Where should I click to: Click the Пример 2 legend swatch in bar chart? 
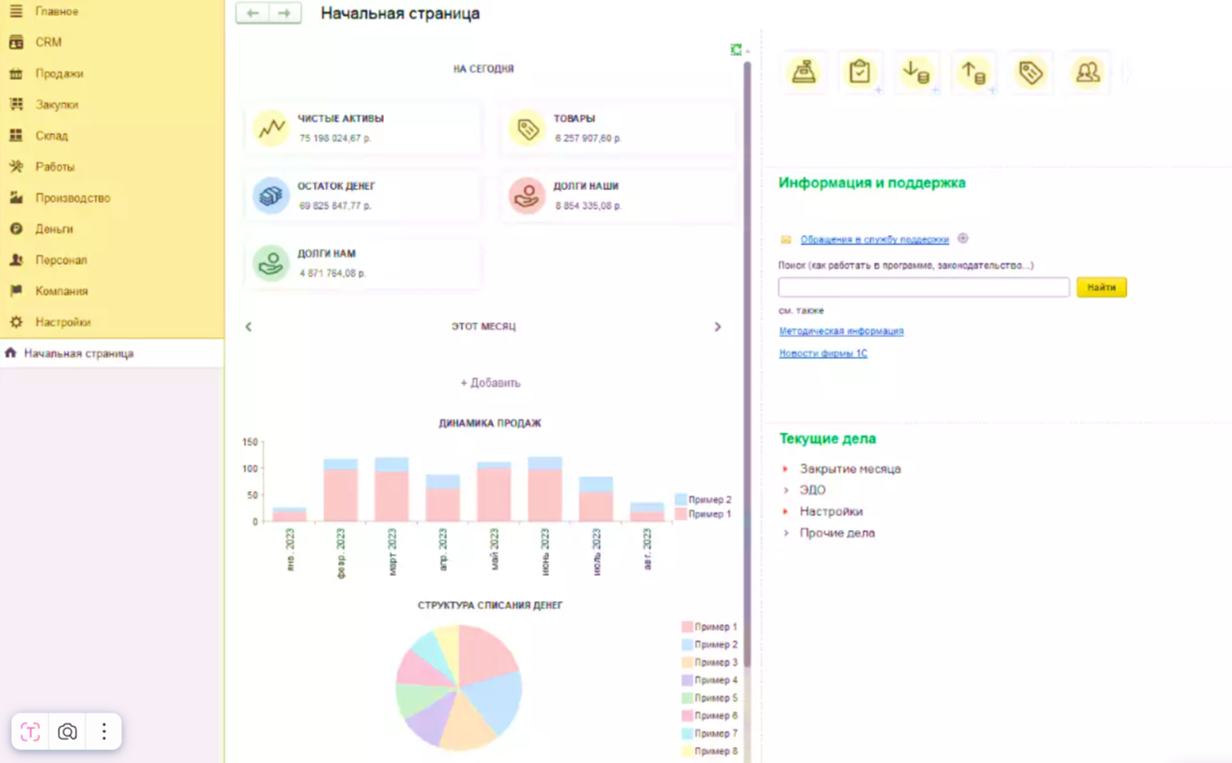pos(680,499)
